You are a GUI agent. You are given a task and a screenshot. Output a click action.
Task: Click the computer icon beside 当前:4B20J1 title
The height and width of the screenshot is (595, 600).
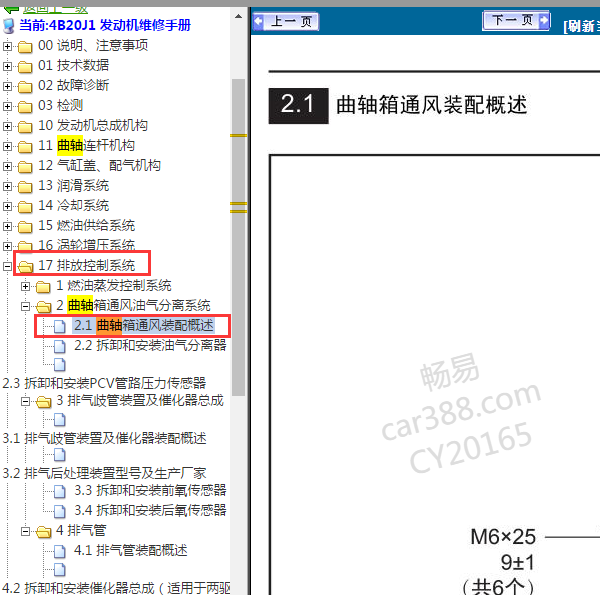pyautogui.click(x=9, y=26)
